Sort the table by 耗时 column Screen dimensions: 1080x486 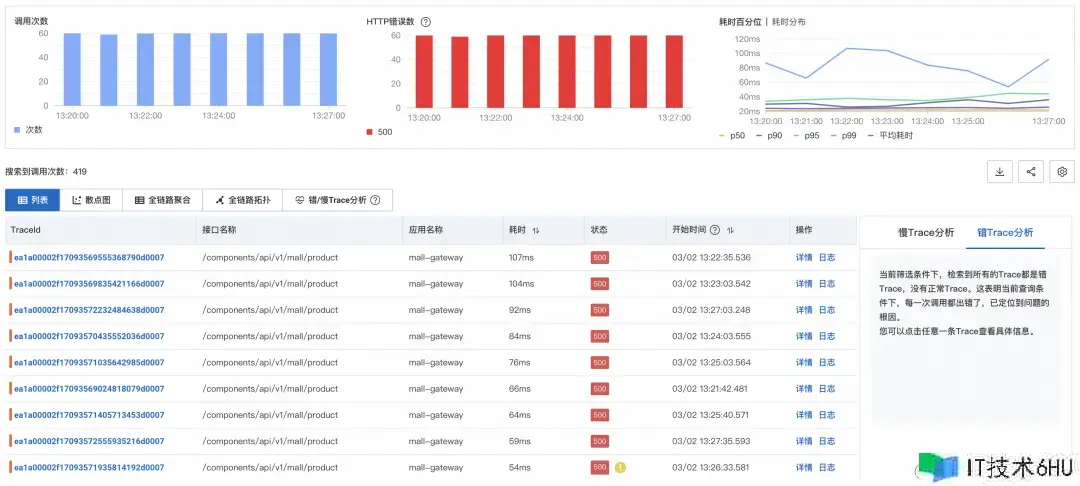pos(536,230)
